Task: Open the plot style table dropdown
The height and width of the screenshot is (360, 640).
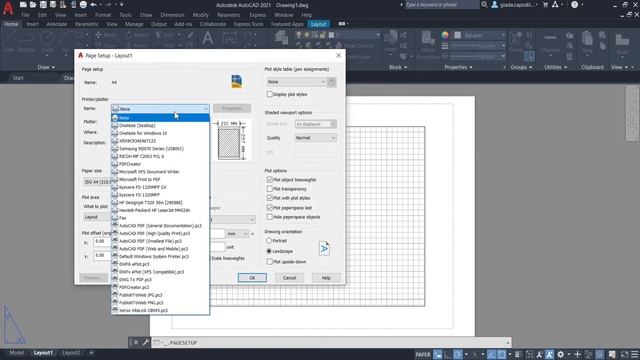Action: [x=296, y=82]
